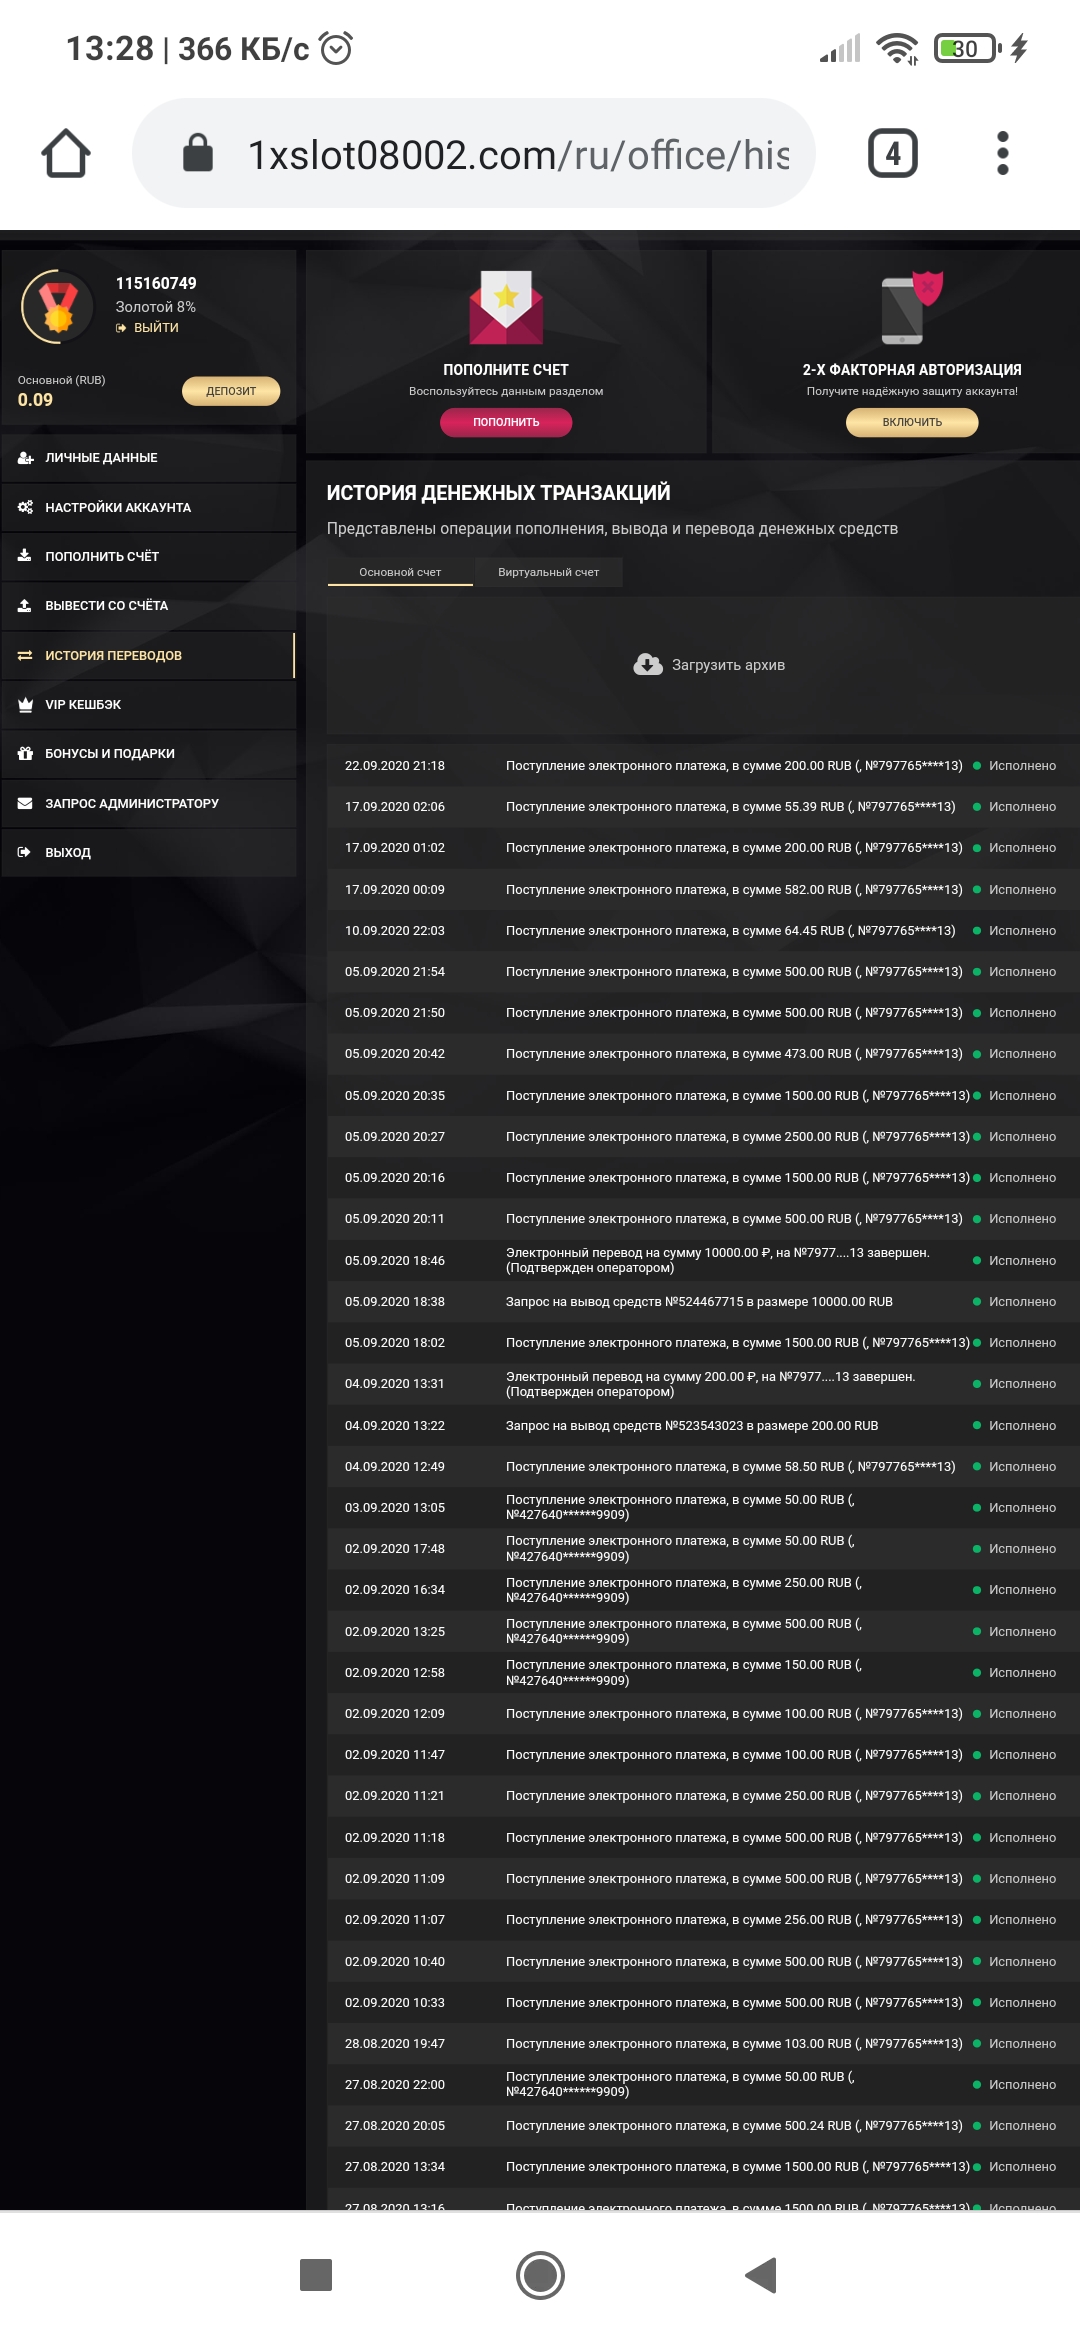Click the gold medal avatar icon
This screenshot has height=2340, width=1080.
58,307
